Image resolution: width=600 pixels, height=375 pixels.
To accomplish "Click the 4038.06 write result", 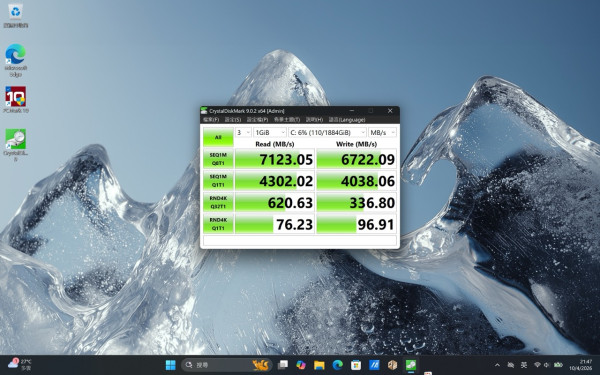I will (357, 181).
